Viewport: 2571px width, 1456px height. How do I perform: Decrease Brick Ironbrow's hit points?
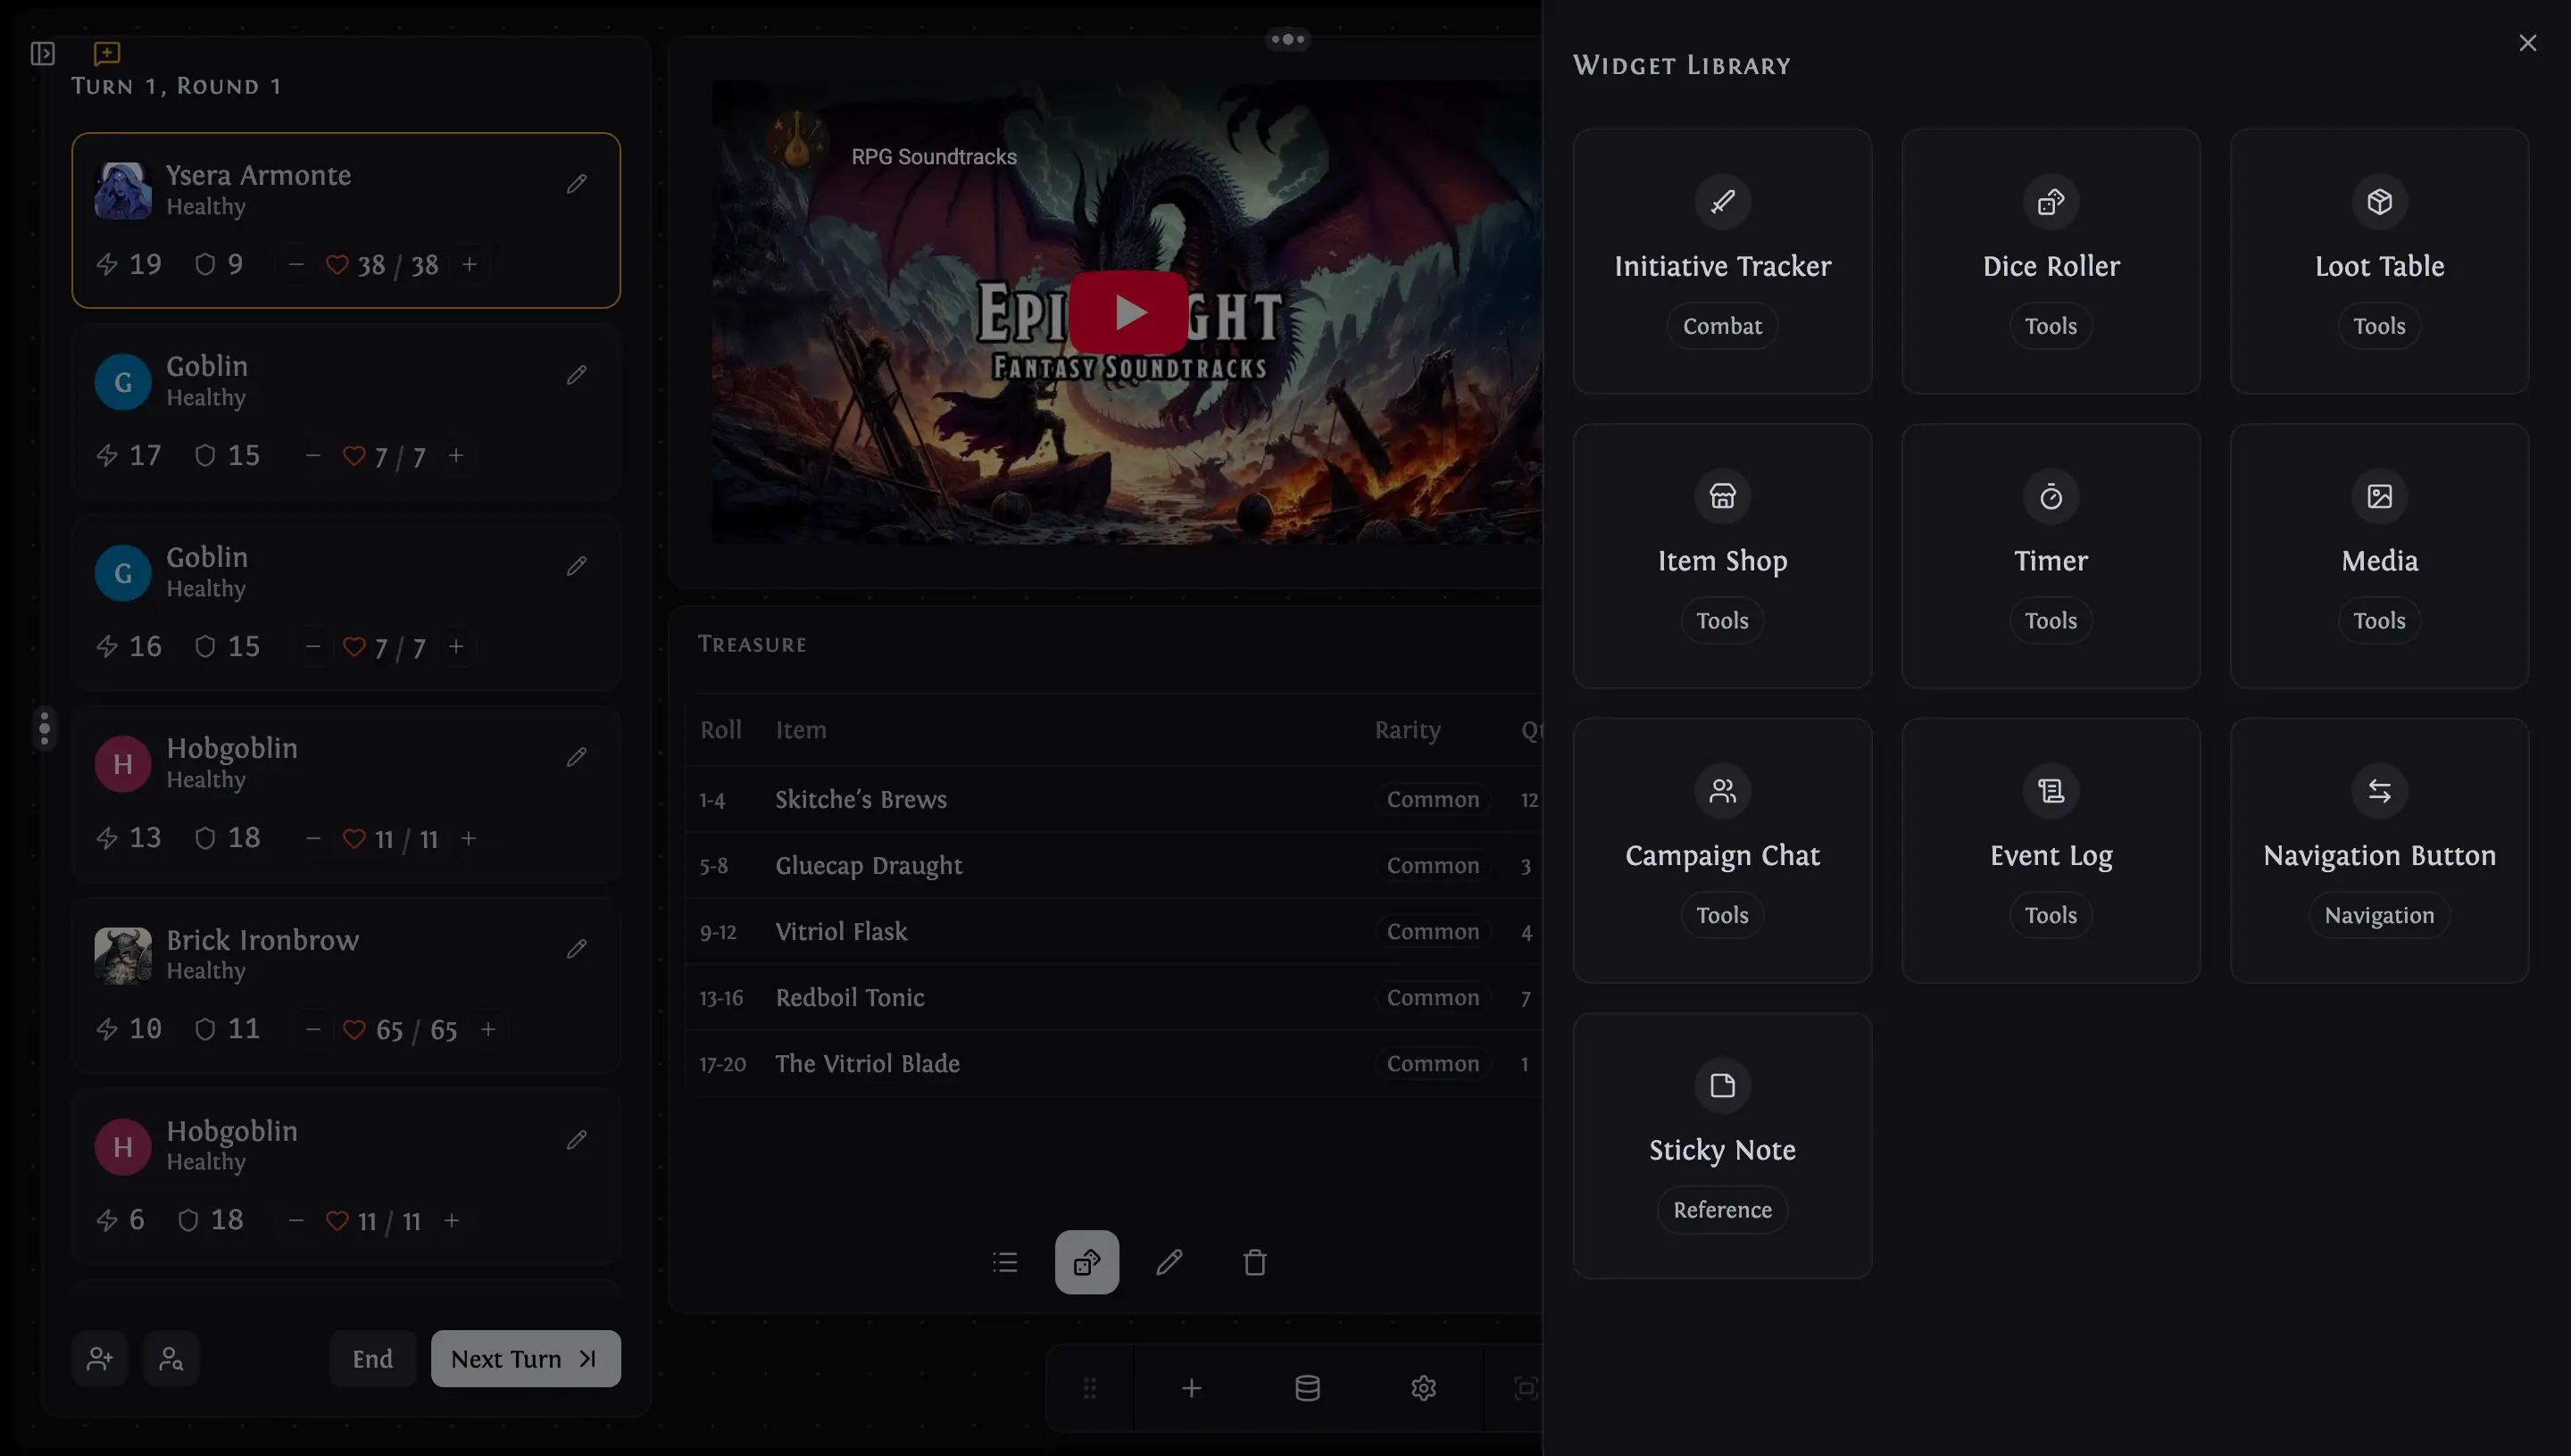point(313,1029)
